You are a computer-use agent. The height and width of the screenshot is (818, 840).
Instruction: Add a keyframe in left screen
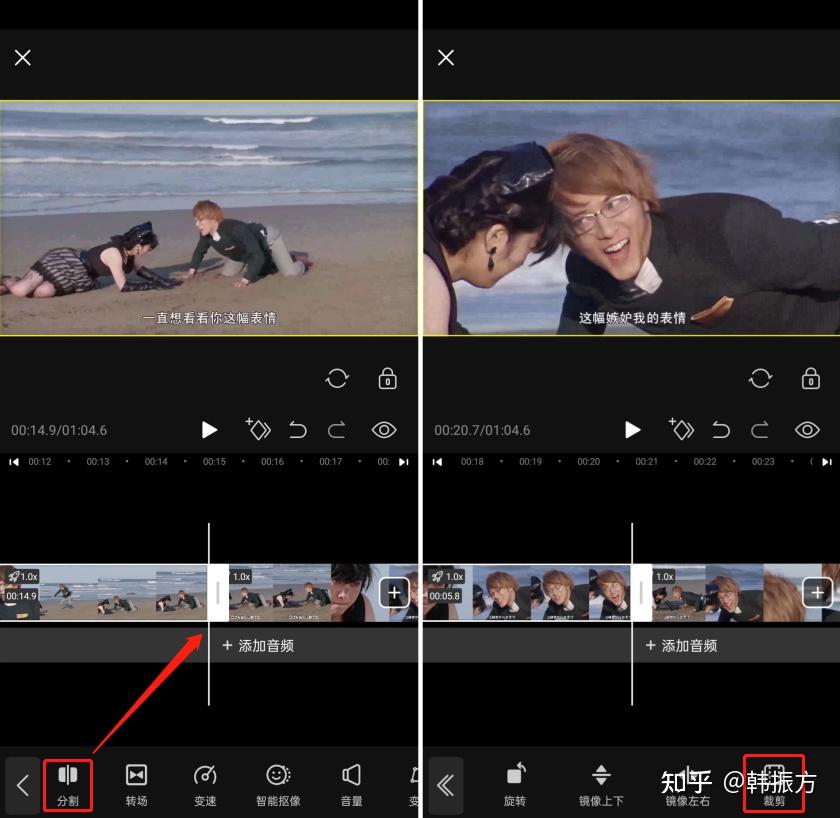258,429
